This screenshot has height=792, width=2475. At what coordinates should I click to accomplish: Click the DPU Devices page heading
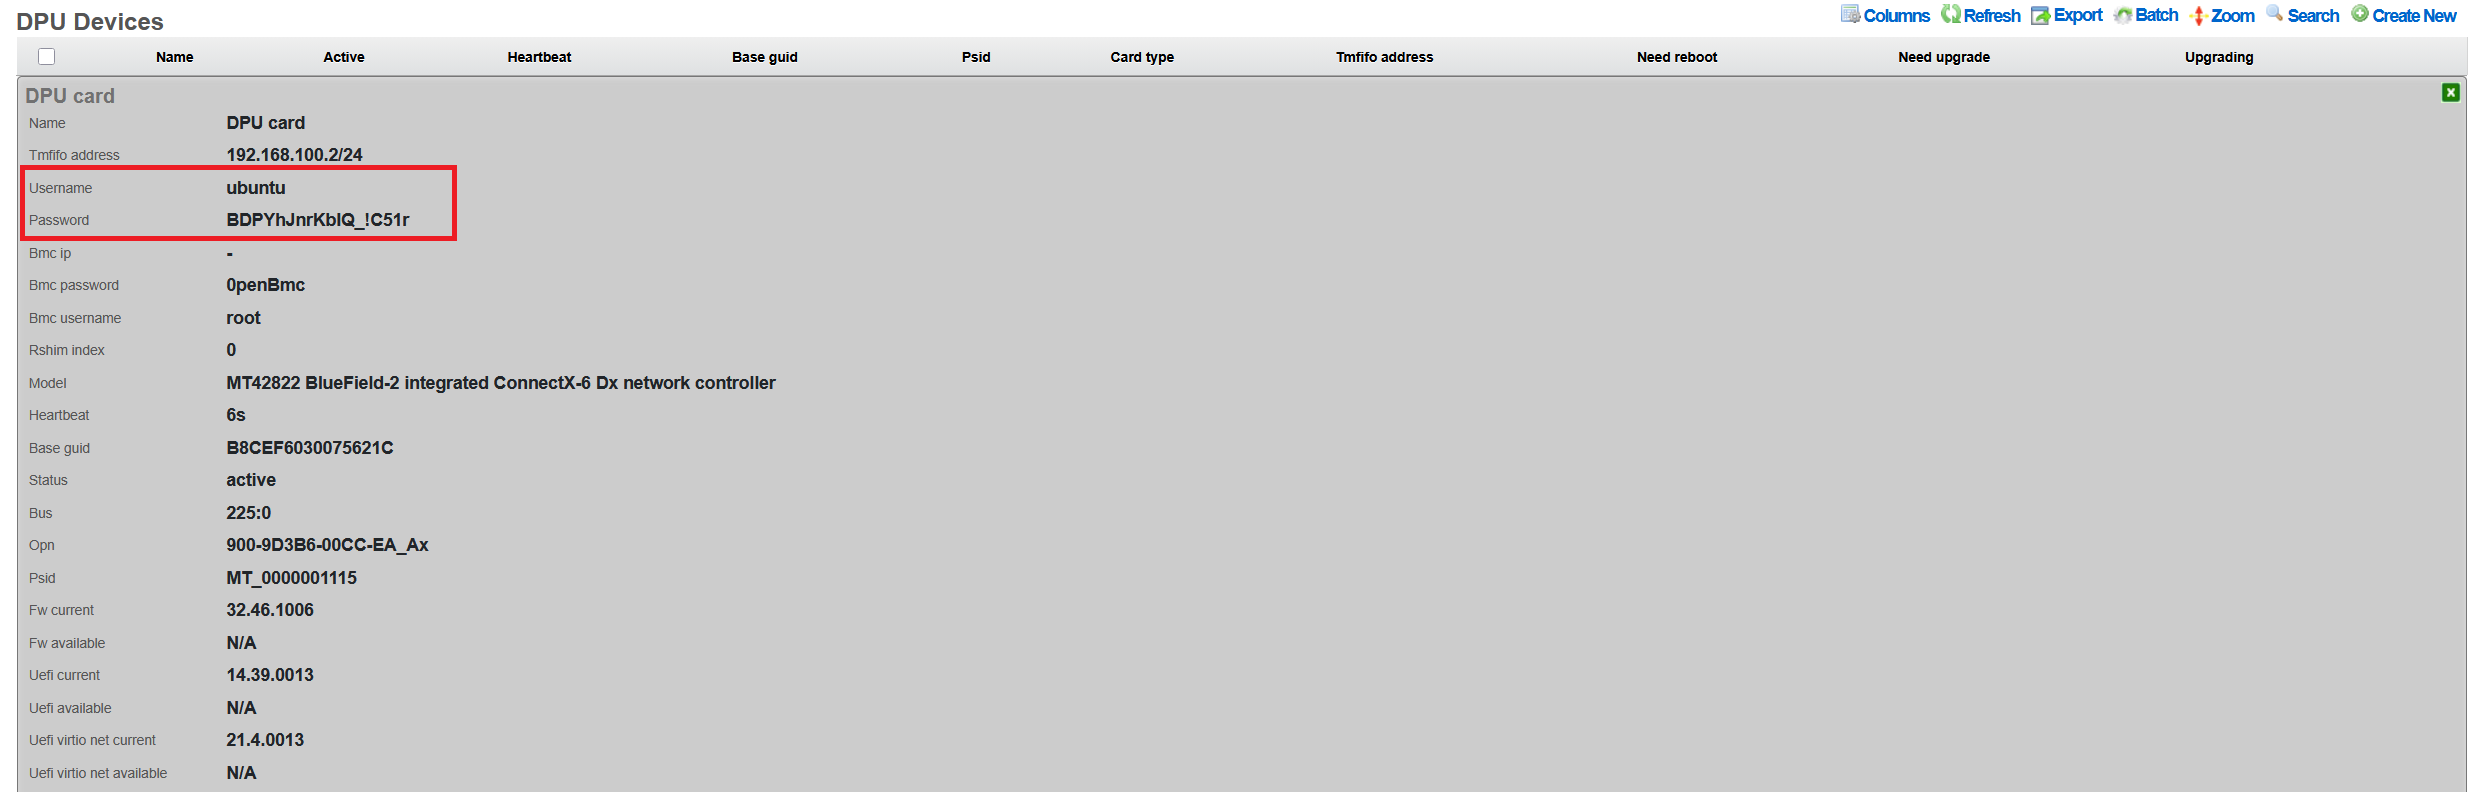coord(90,21)
